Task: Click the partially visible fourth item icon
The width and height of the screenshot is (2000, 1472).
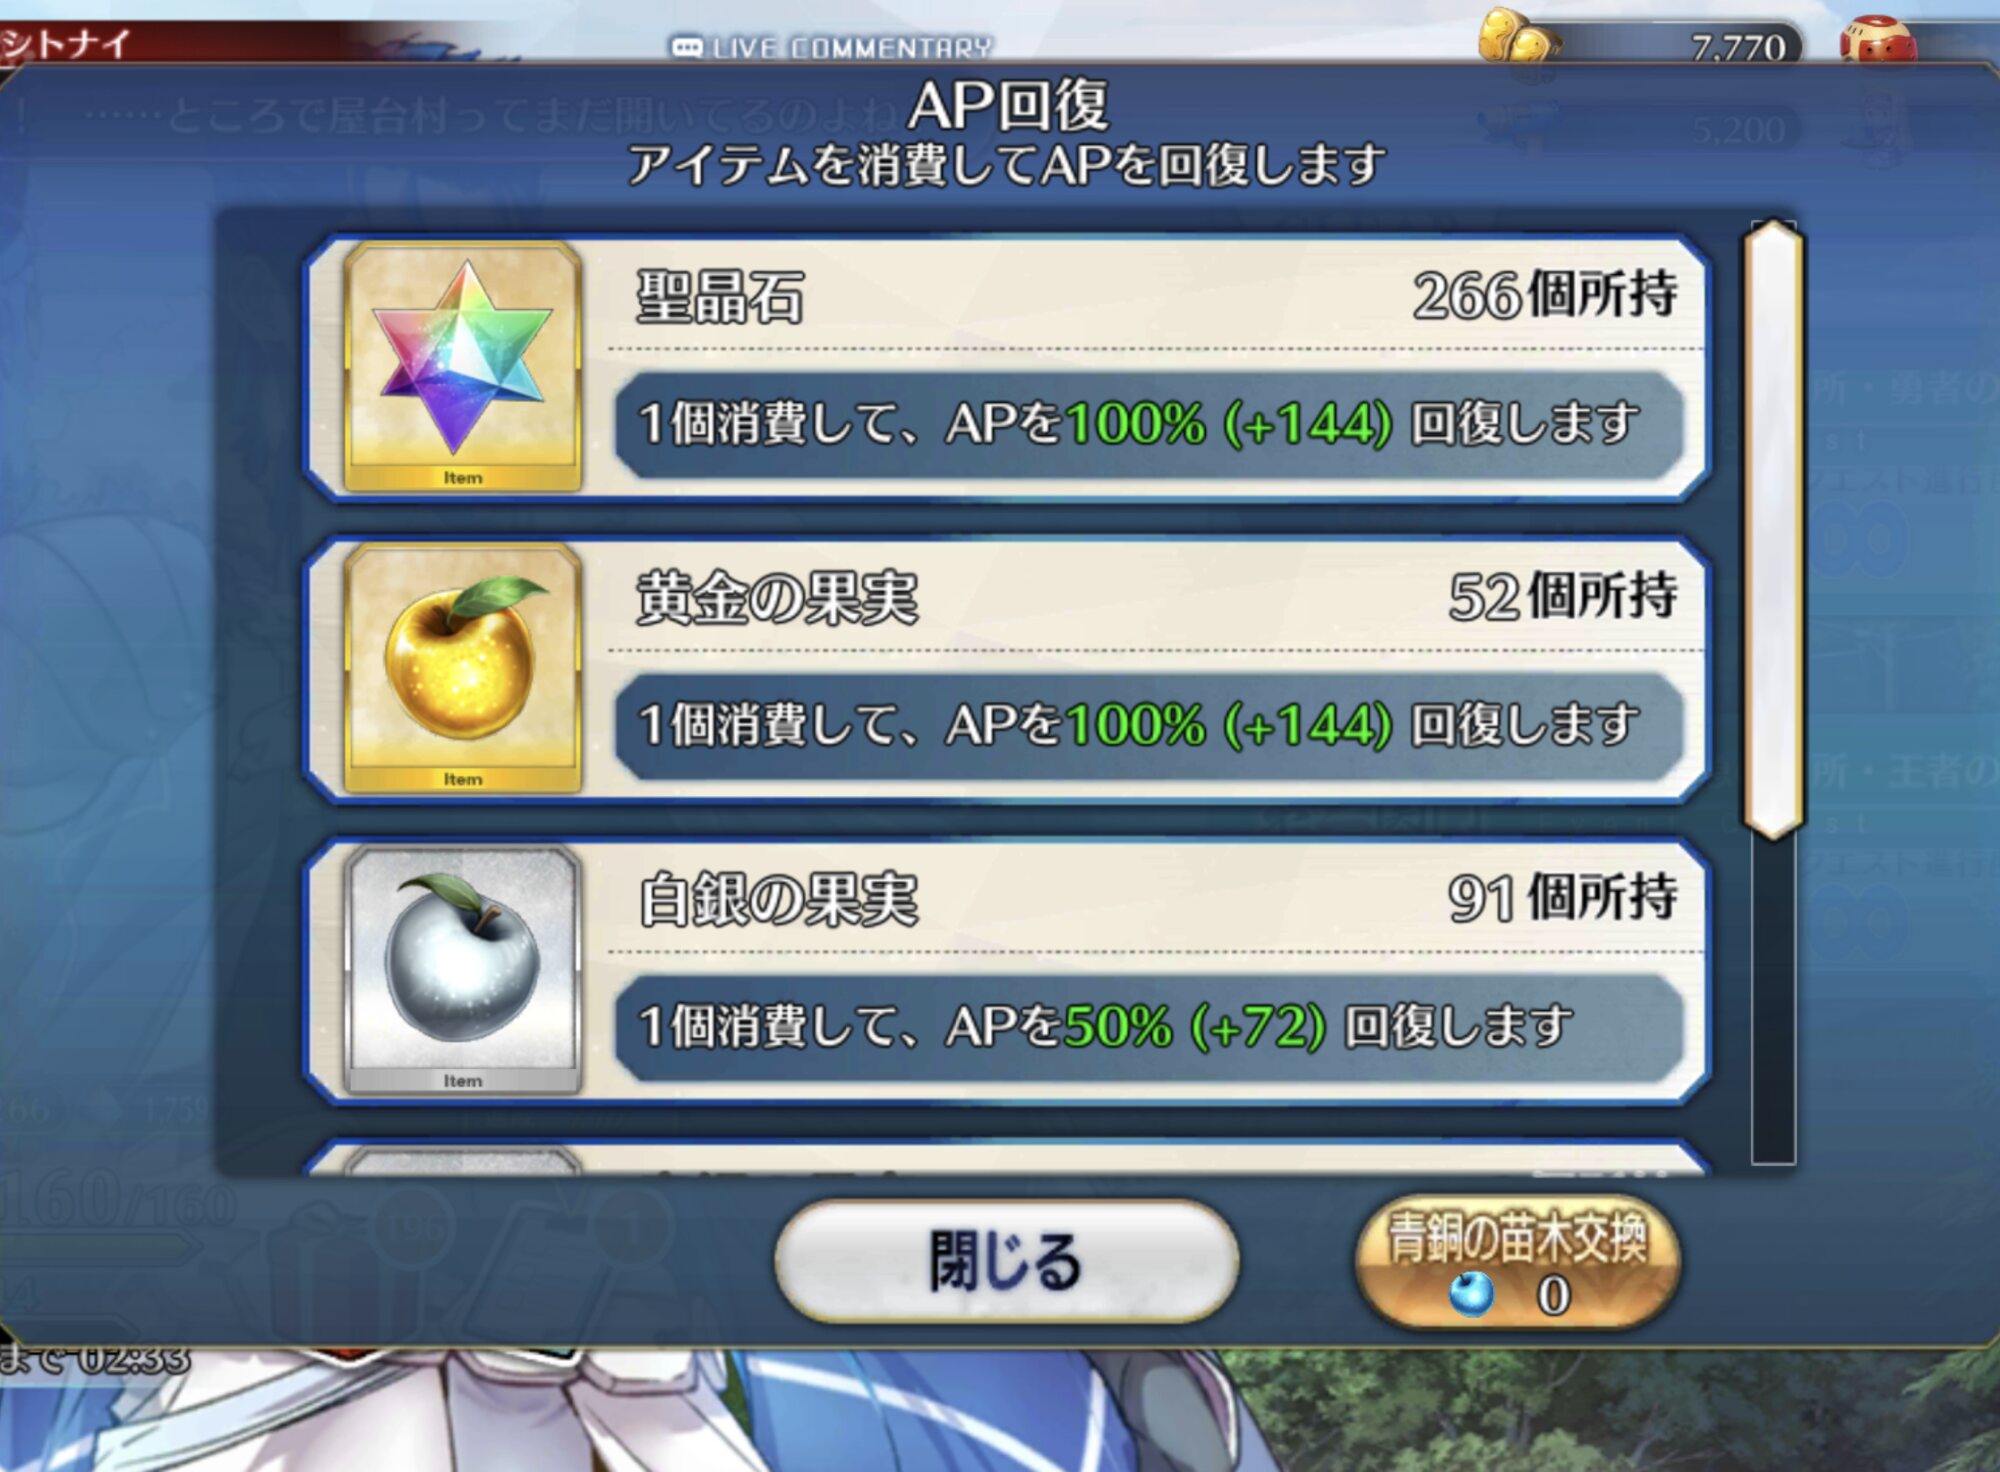Action: click(x=462, y=1160)
